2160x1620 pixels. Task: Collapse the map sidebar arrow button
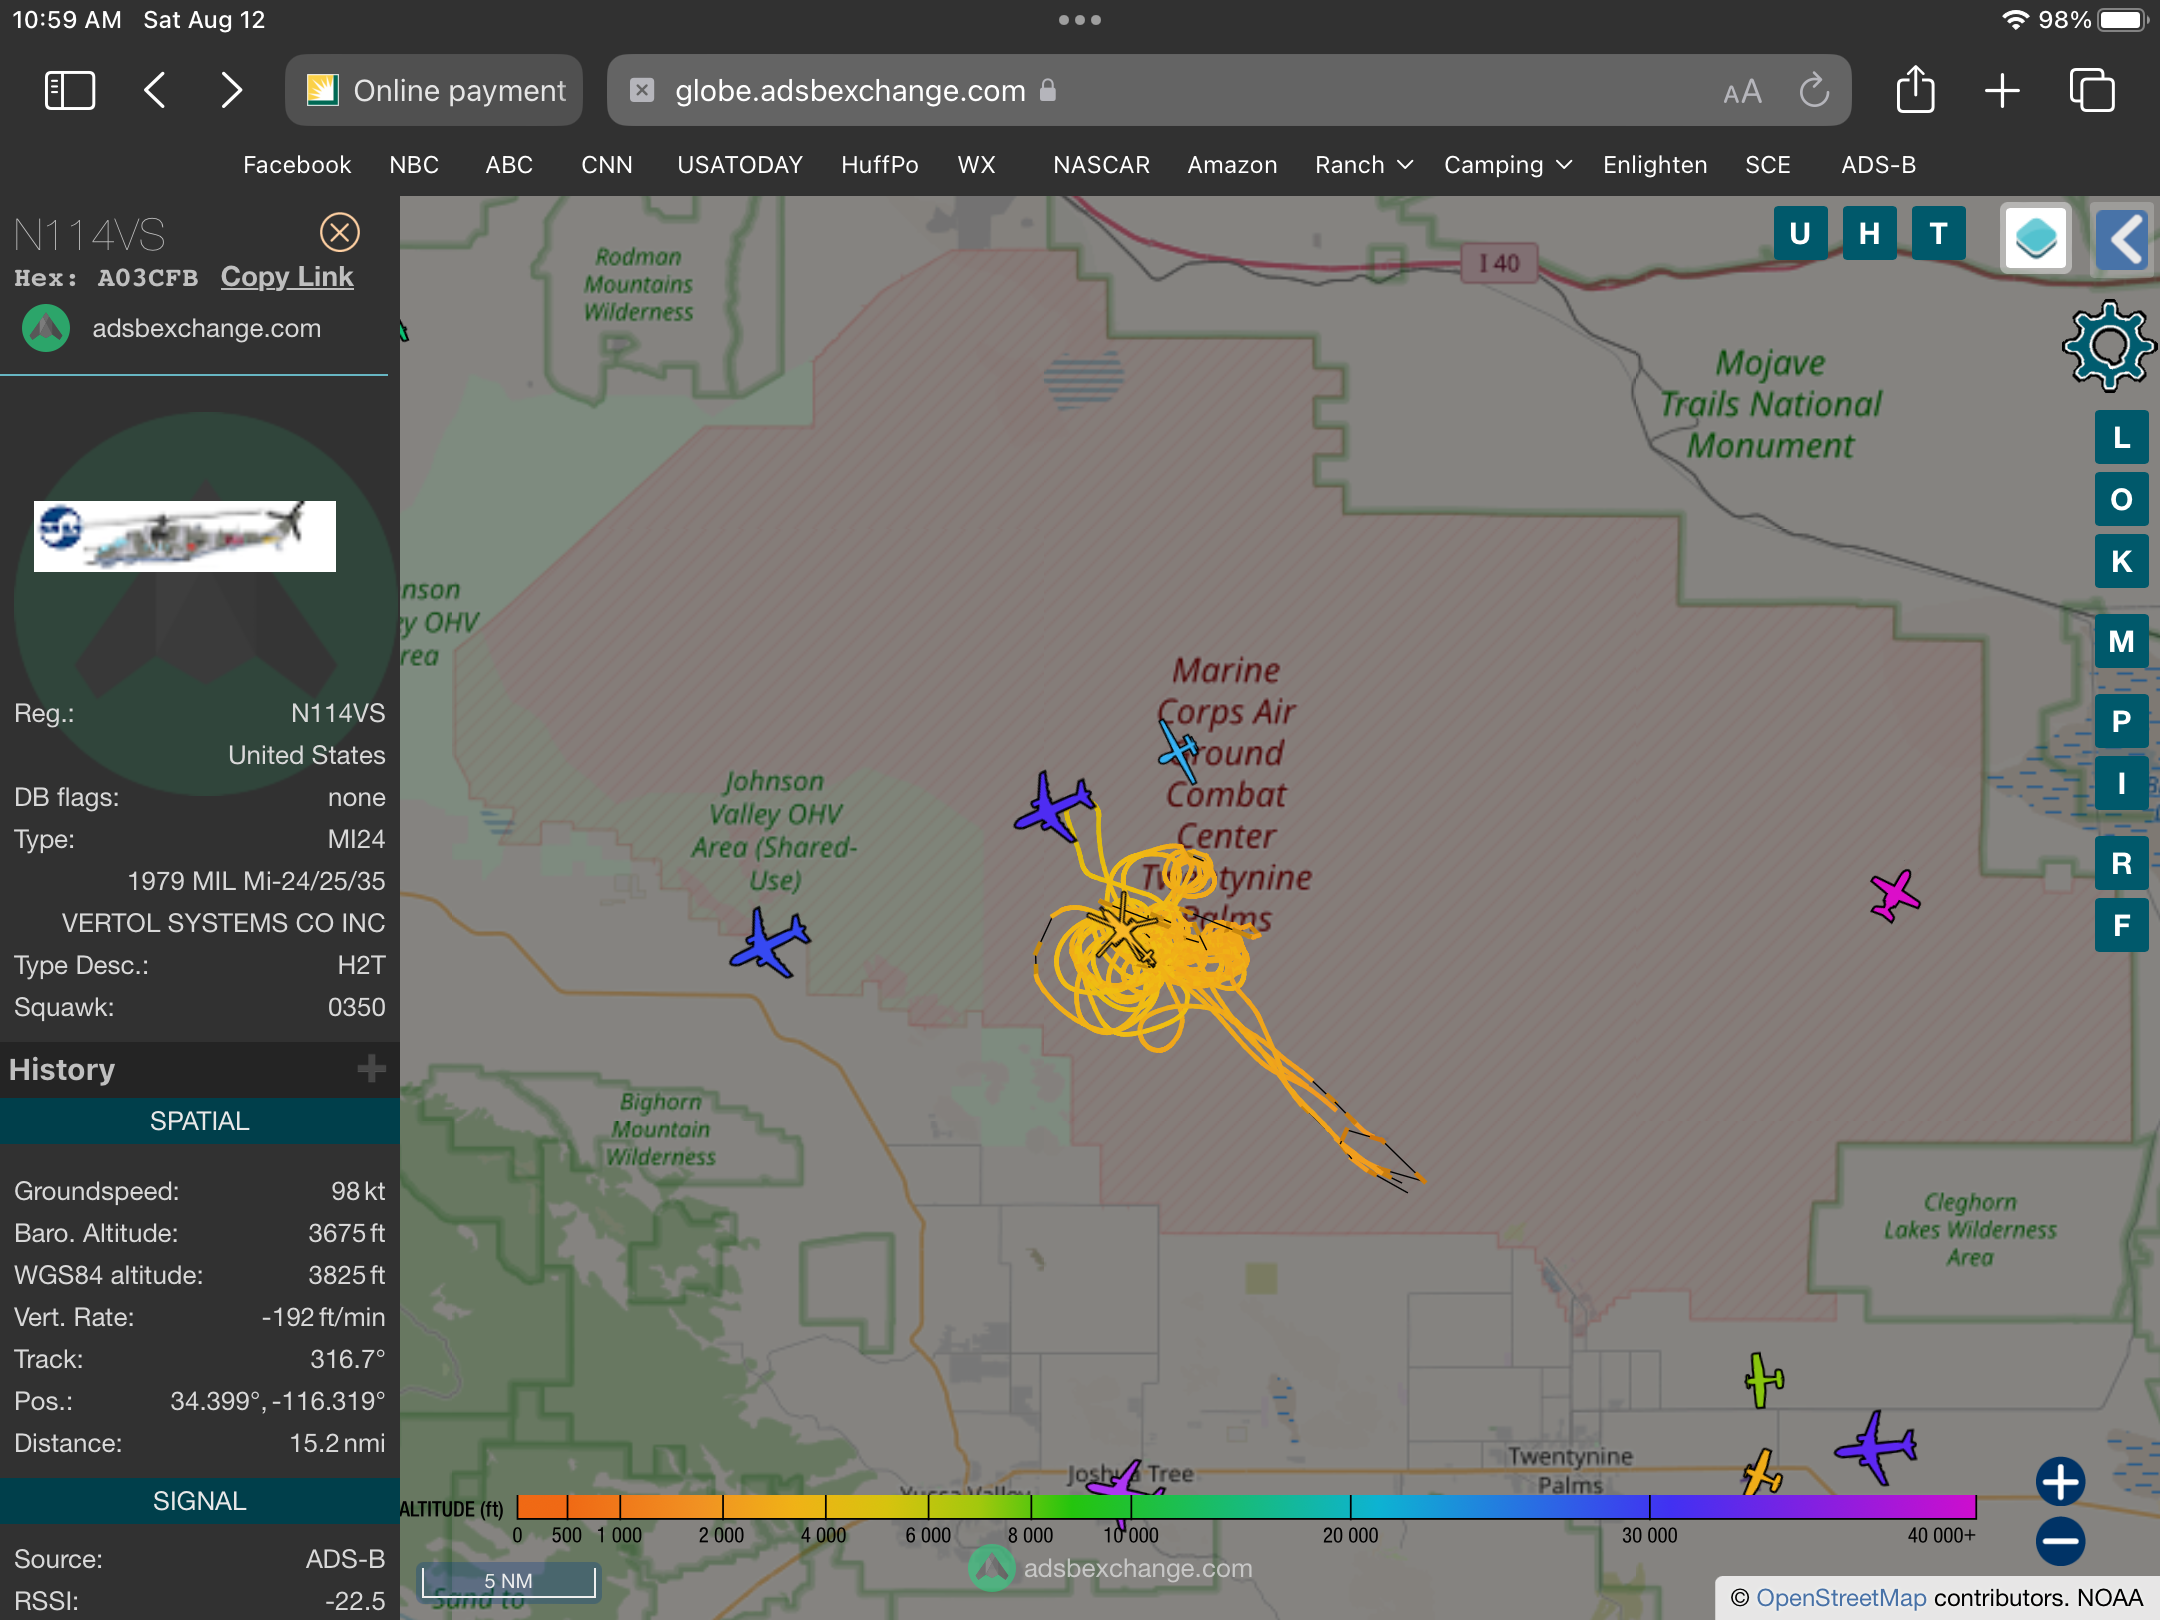pos(2124,238)
